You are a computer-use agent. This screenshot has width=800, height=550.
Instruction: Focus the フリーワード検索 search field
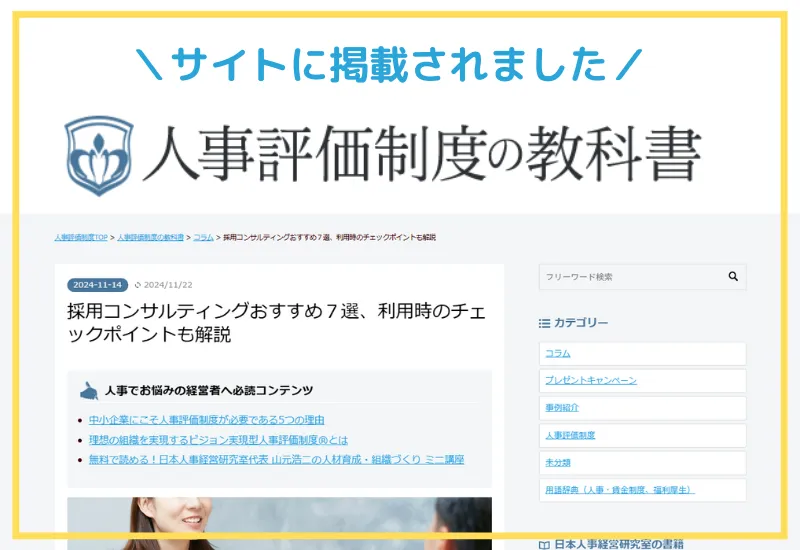(630, 277)
